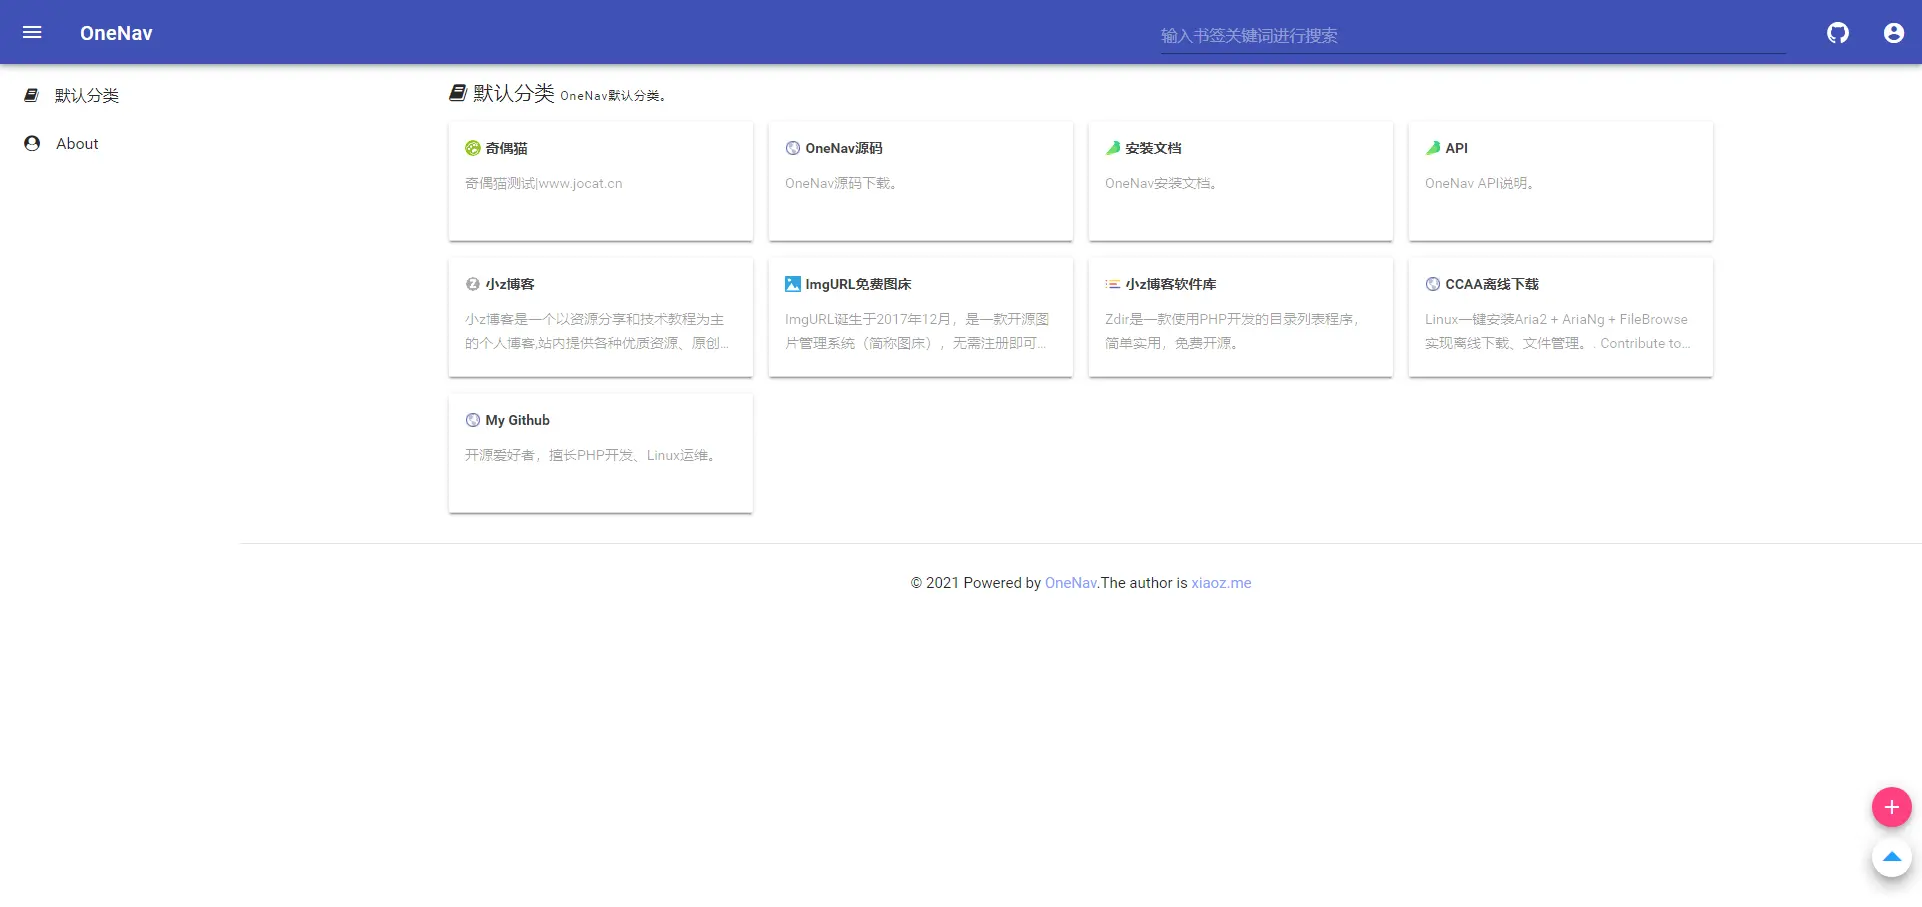Open the 奇偶猫 bookmark title
This screenshot has width=1922, height=907.
[507, 148]
